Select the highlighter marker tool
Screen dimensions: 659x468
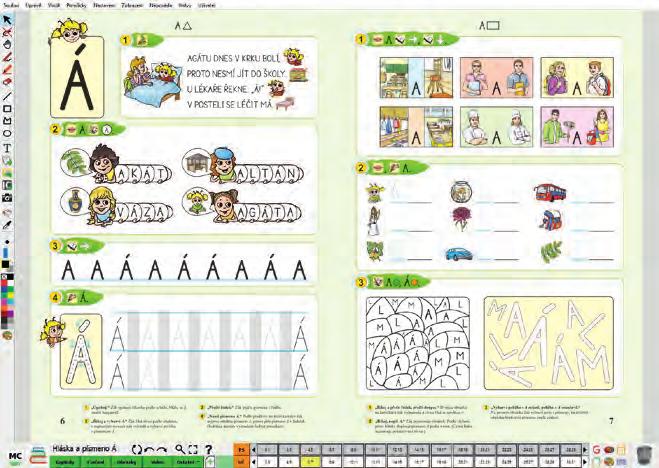coord(7,69)
